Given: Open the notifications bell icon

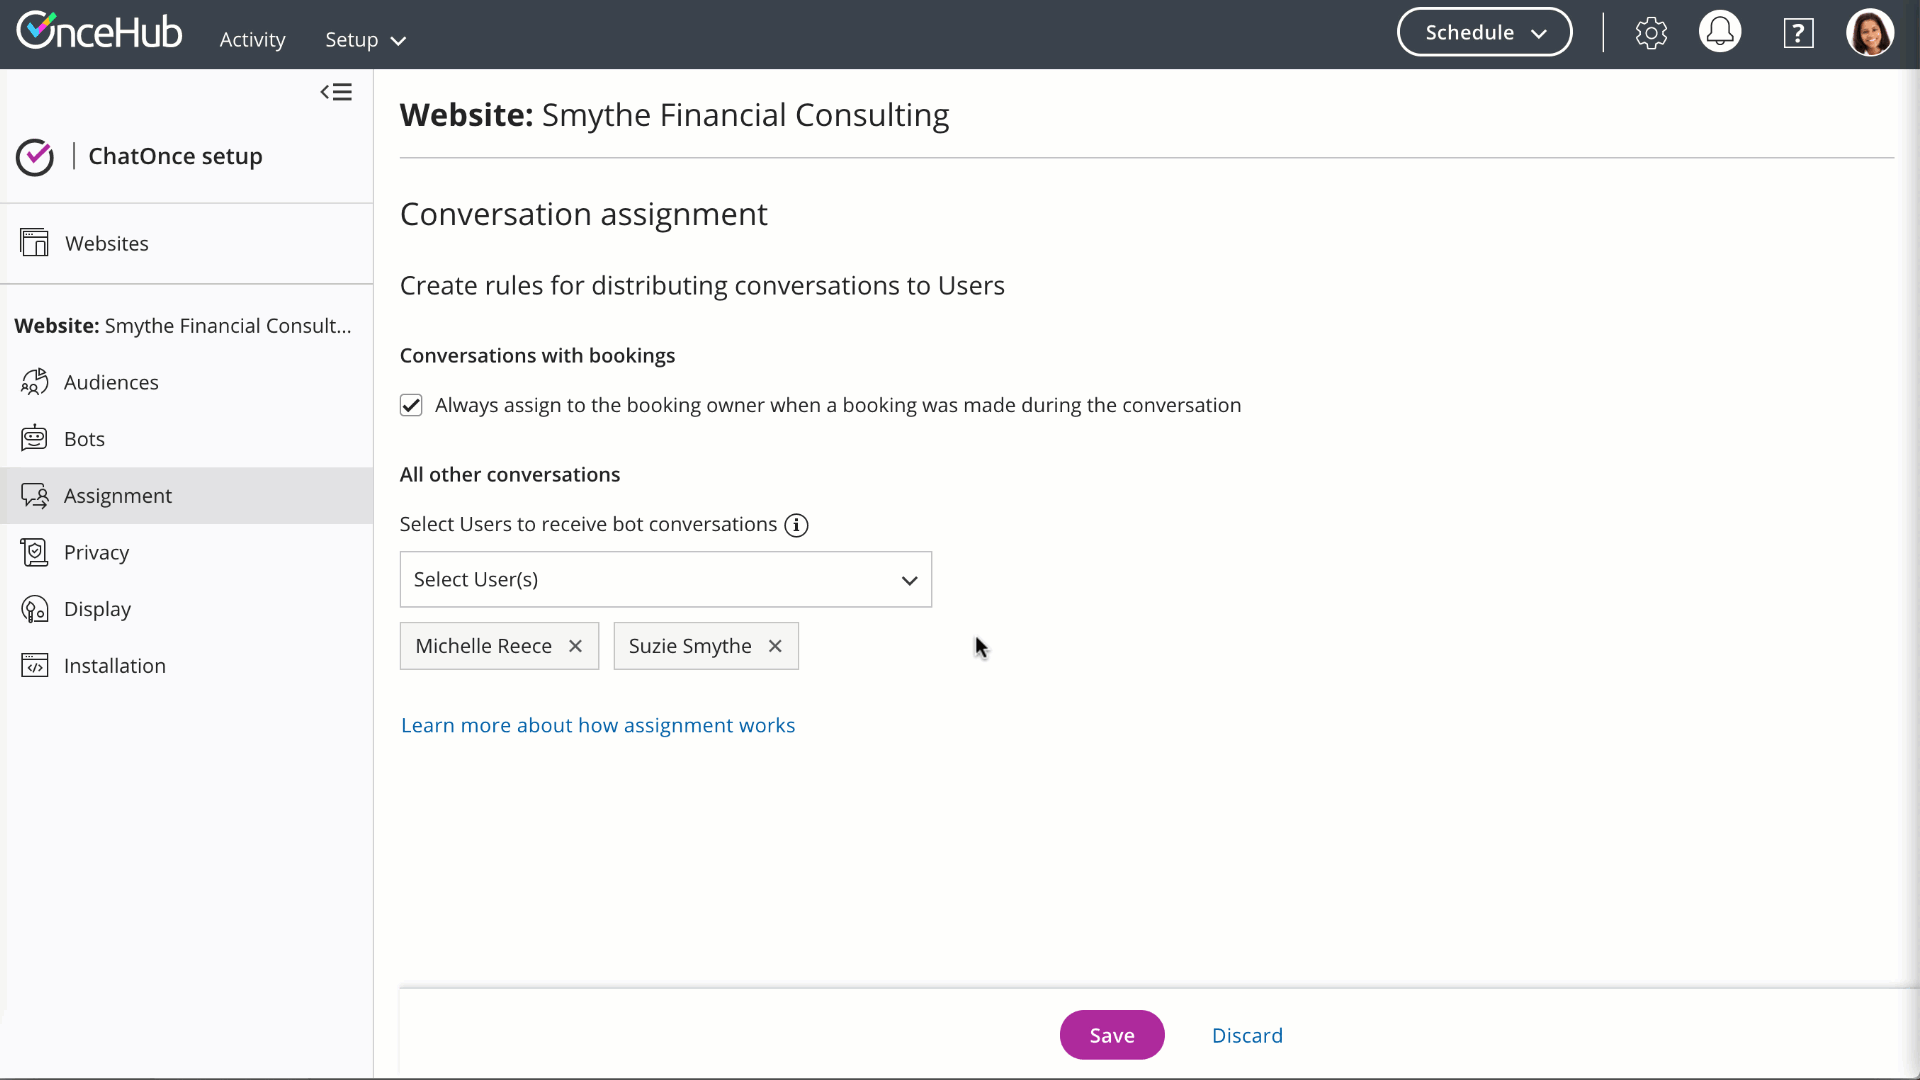Looking at the screenshot, I should coord(1720,33).
